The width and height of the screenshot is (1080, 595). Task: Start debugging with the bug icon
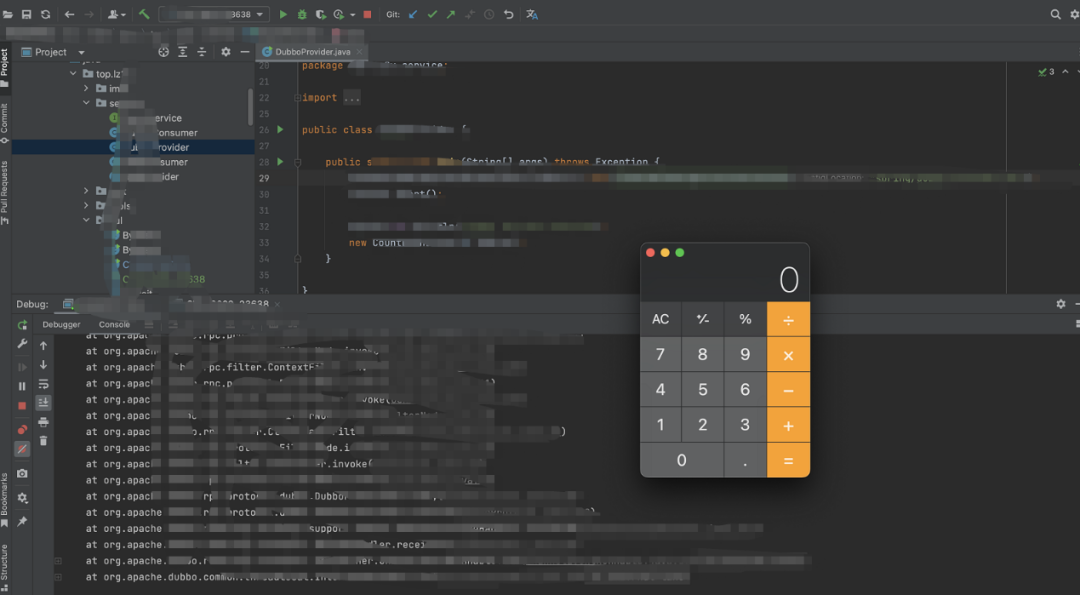pyautogui.click(x=302, y=15)
